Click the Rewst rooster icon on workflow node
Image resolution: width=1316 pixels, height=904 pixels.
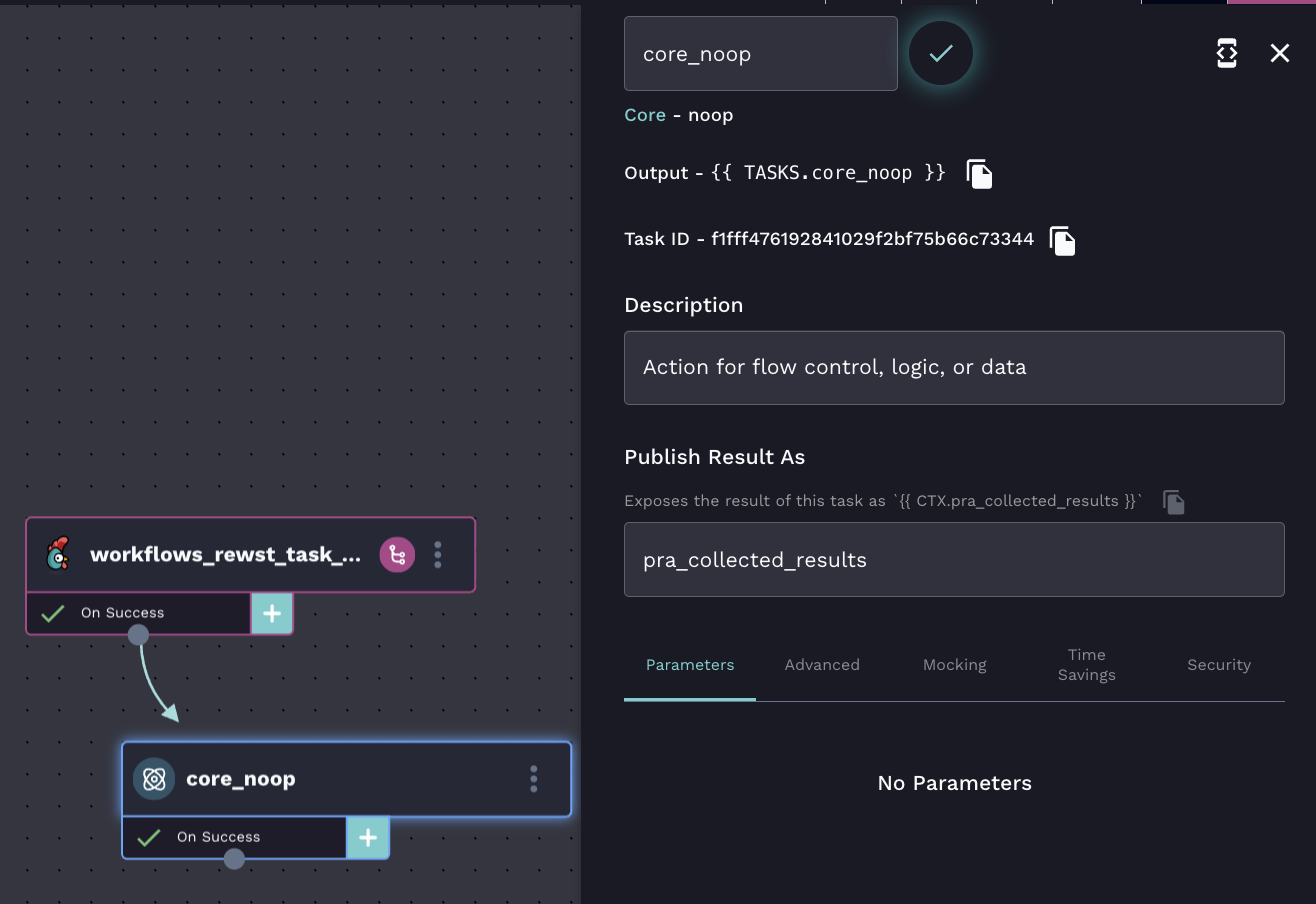tap(59, 555)
